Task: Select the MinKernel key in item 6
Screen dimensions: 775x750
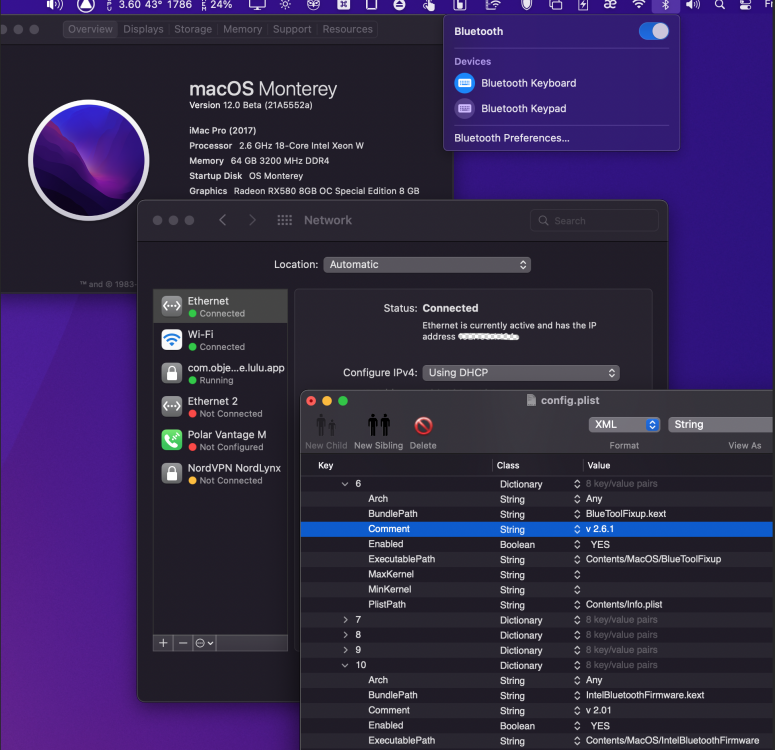Action: [389, 589]
